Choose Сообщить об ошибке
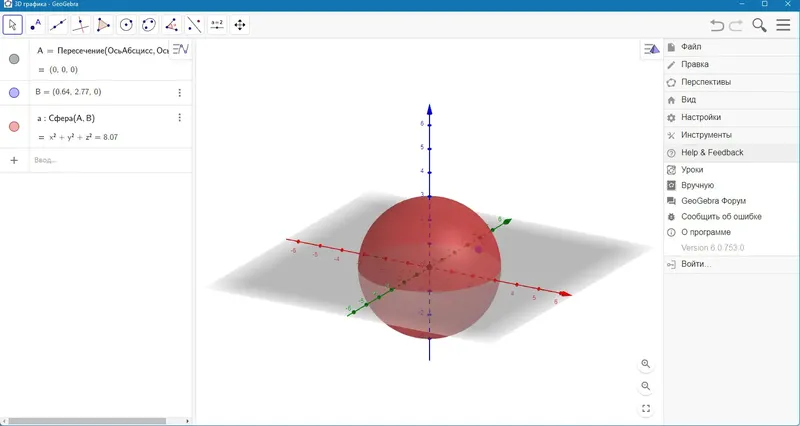The width and height of the screenshot is (800, 426). [x=731, y=217]
